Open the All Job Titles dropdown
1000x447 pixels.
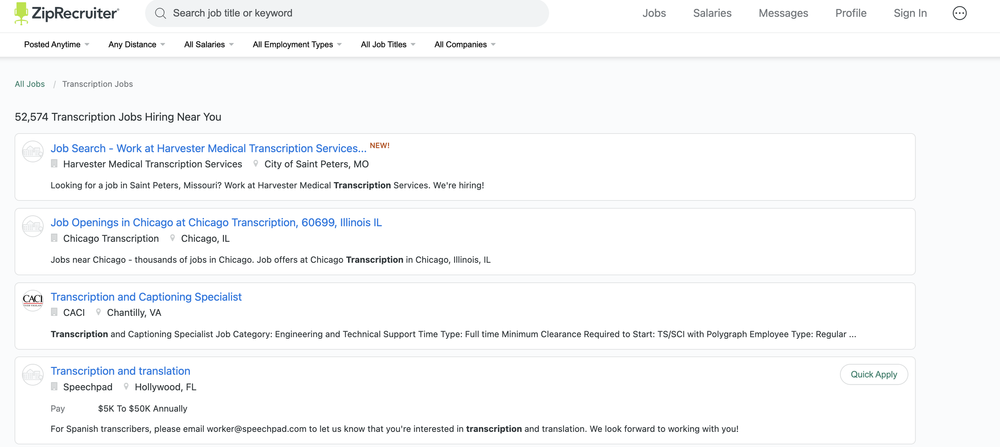click(x=388, y=45)
